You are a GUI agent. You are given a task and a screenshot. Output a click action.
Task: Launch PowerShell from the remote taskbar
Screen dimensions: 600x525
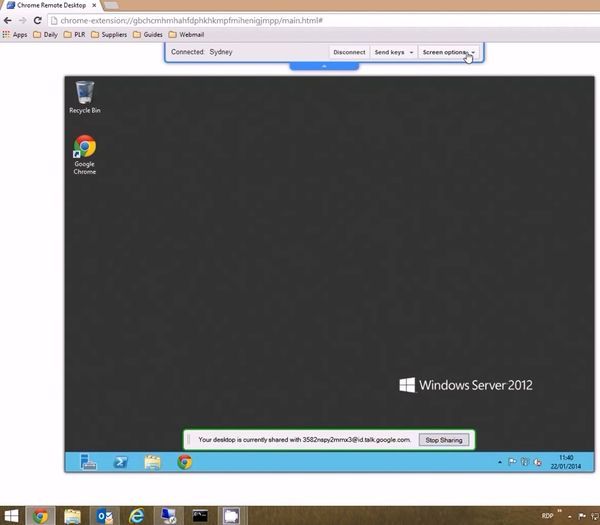pyautogui.click(x=118, y=462)
